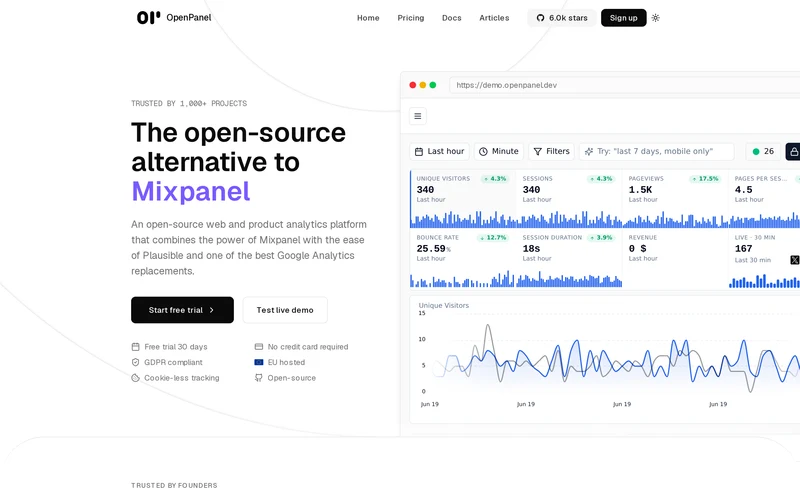The image size is (800, 500).
Task: Open the Home nav item
Action: click(368, 18)
